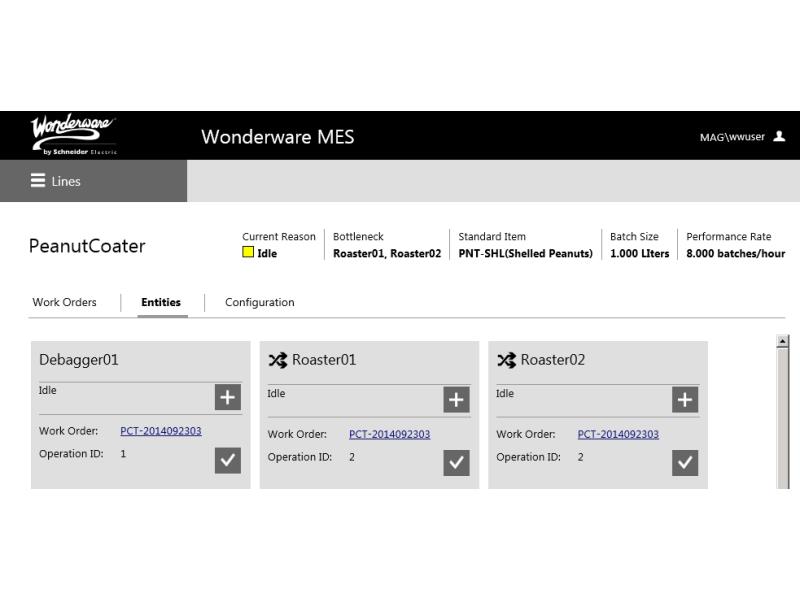Click the PeanutCoater line name

point(87,246)
